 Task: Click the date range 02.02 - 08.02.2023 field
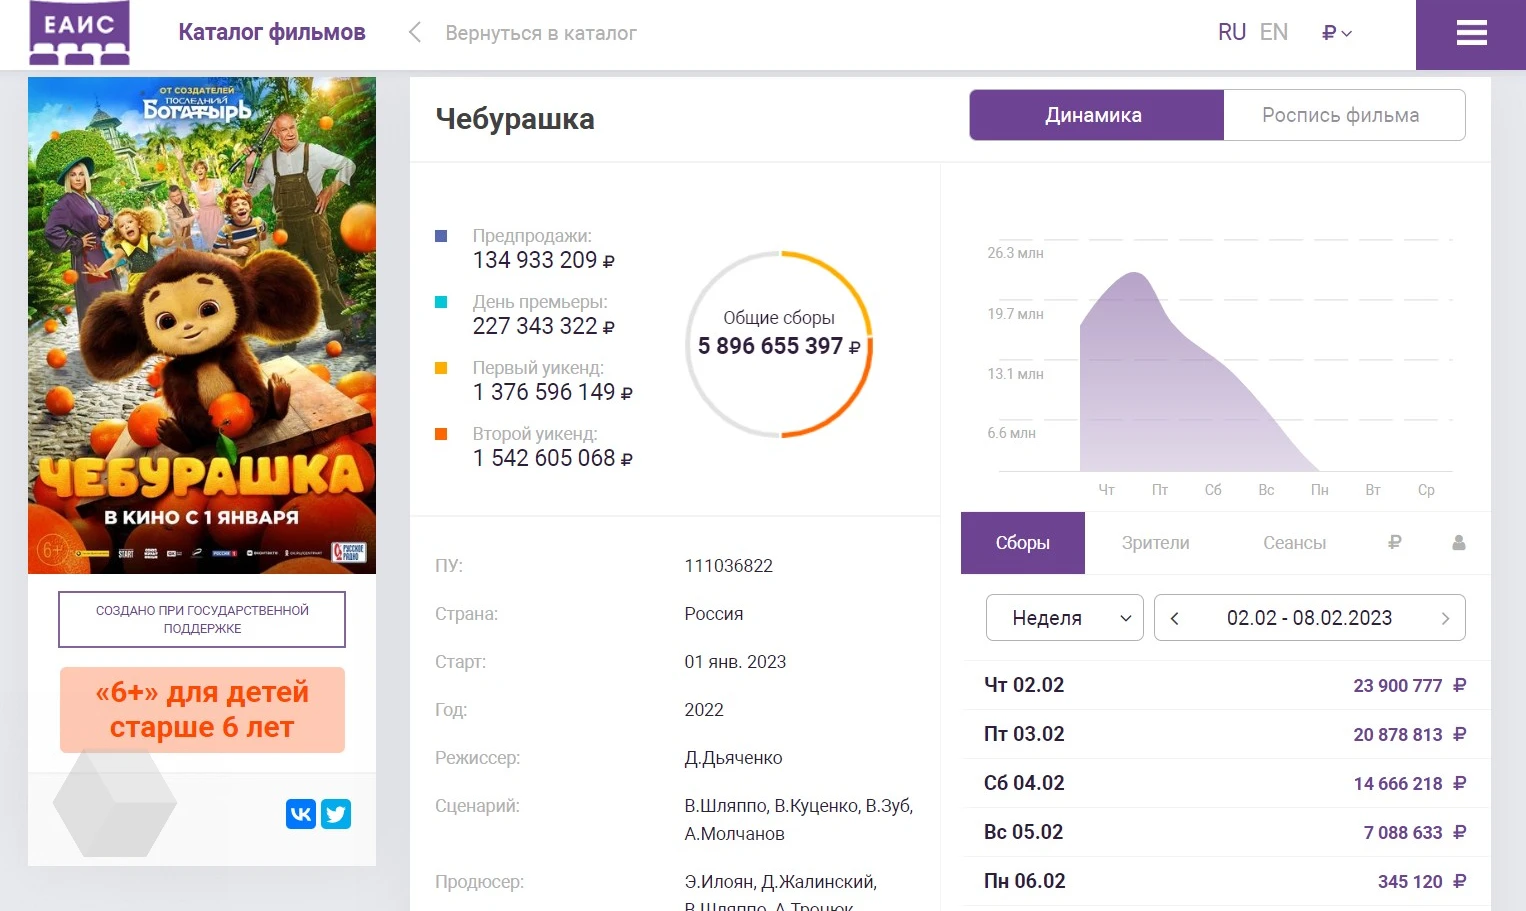click(1309, 618)
